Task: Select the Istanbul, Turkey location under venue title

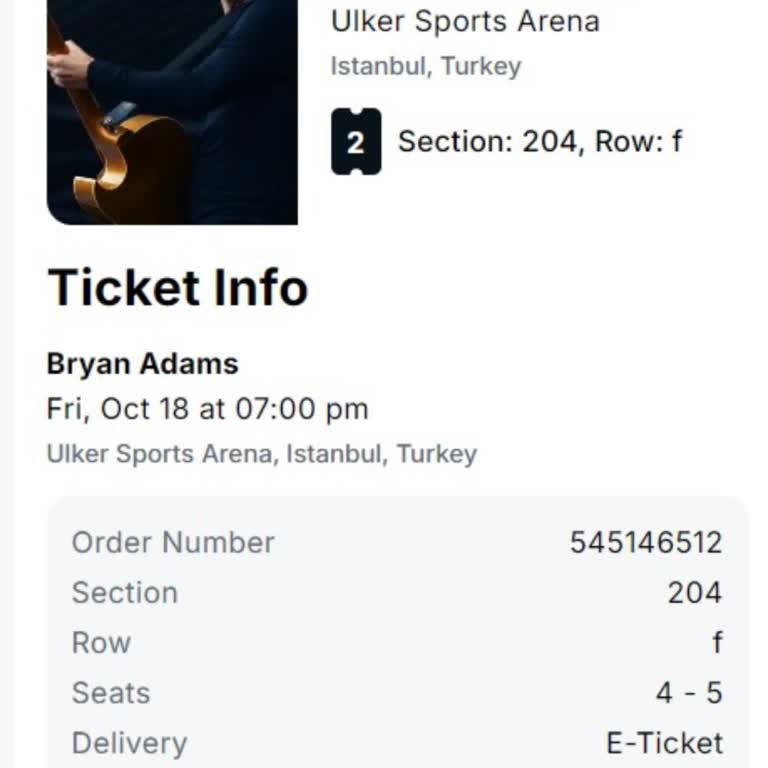Action: 426,67
